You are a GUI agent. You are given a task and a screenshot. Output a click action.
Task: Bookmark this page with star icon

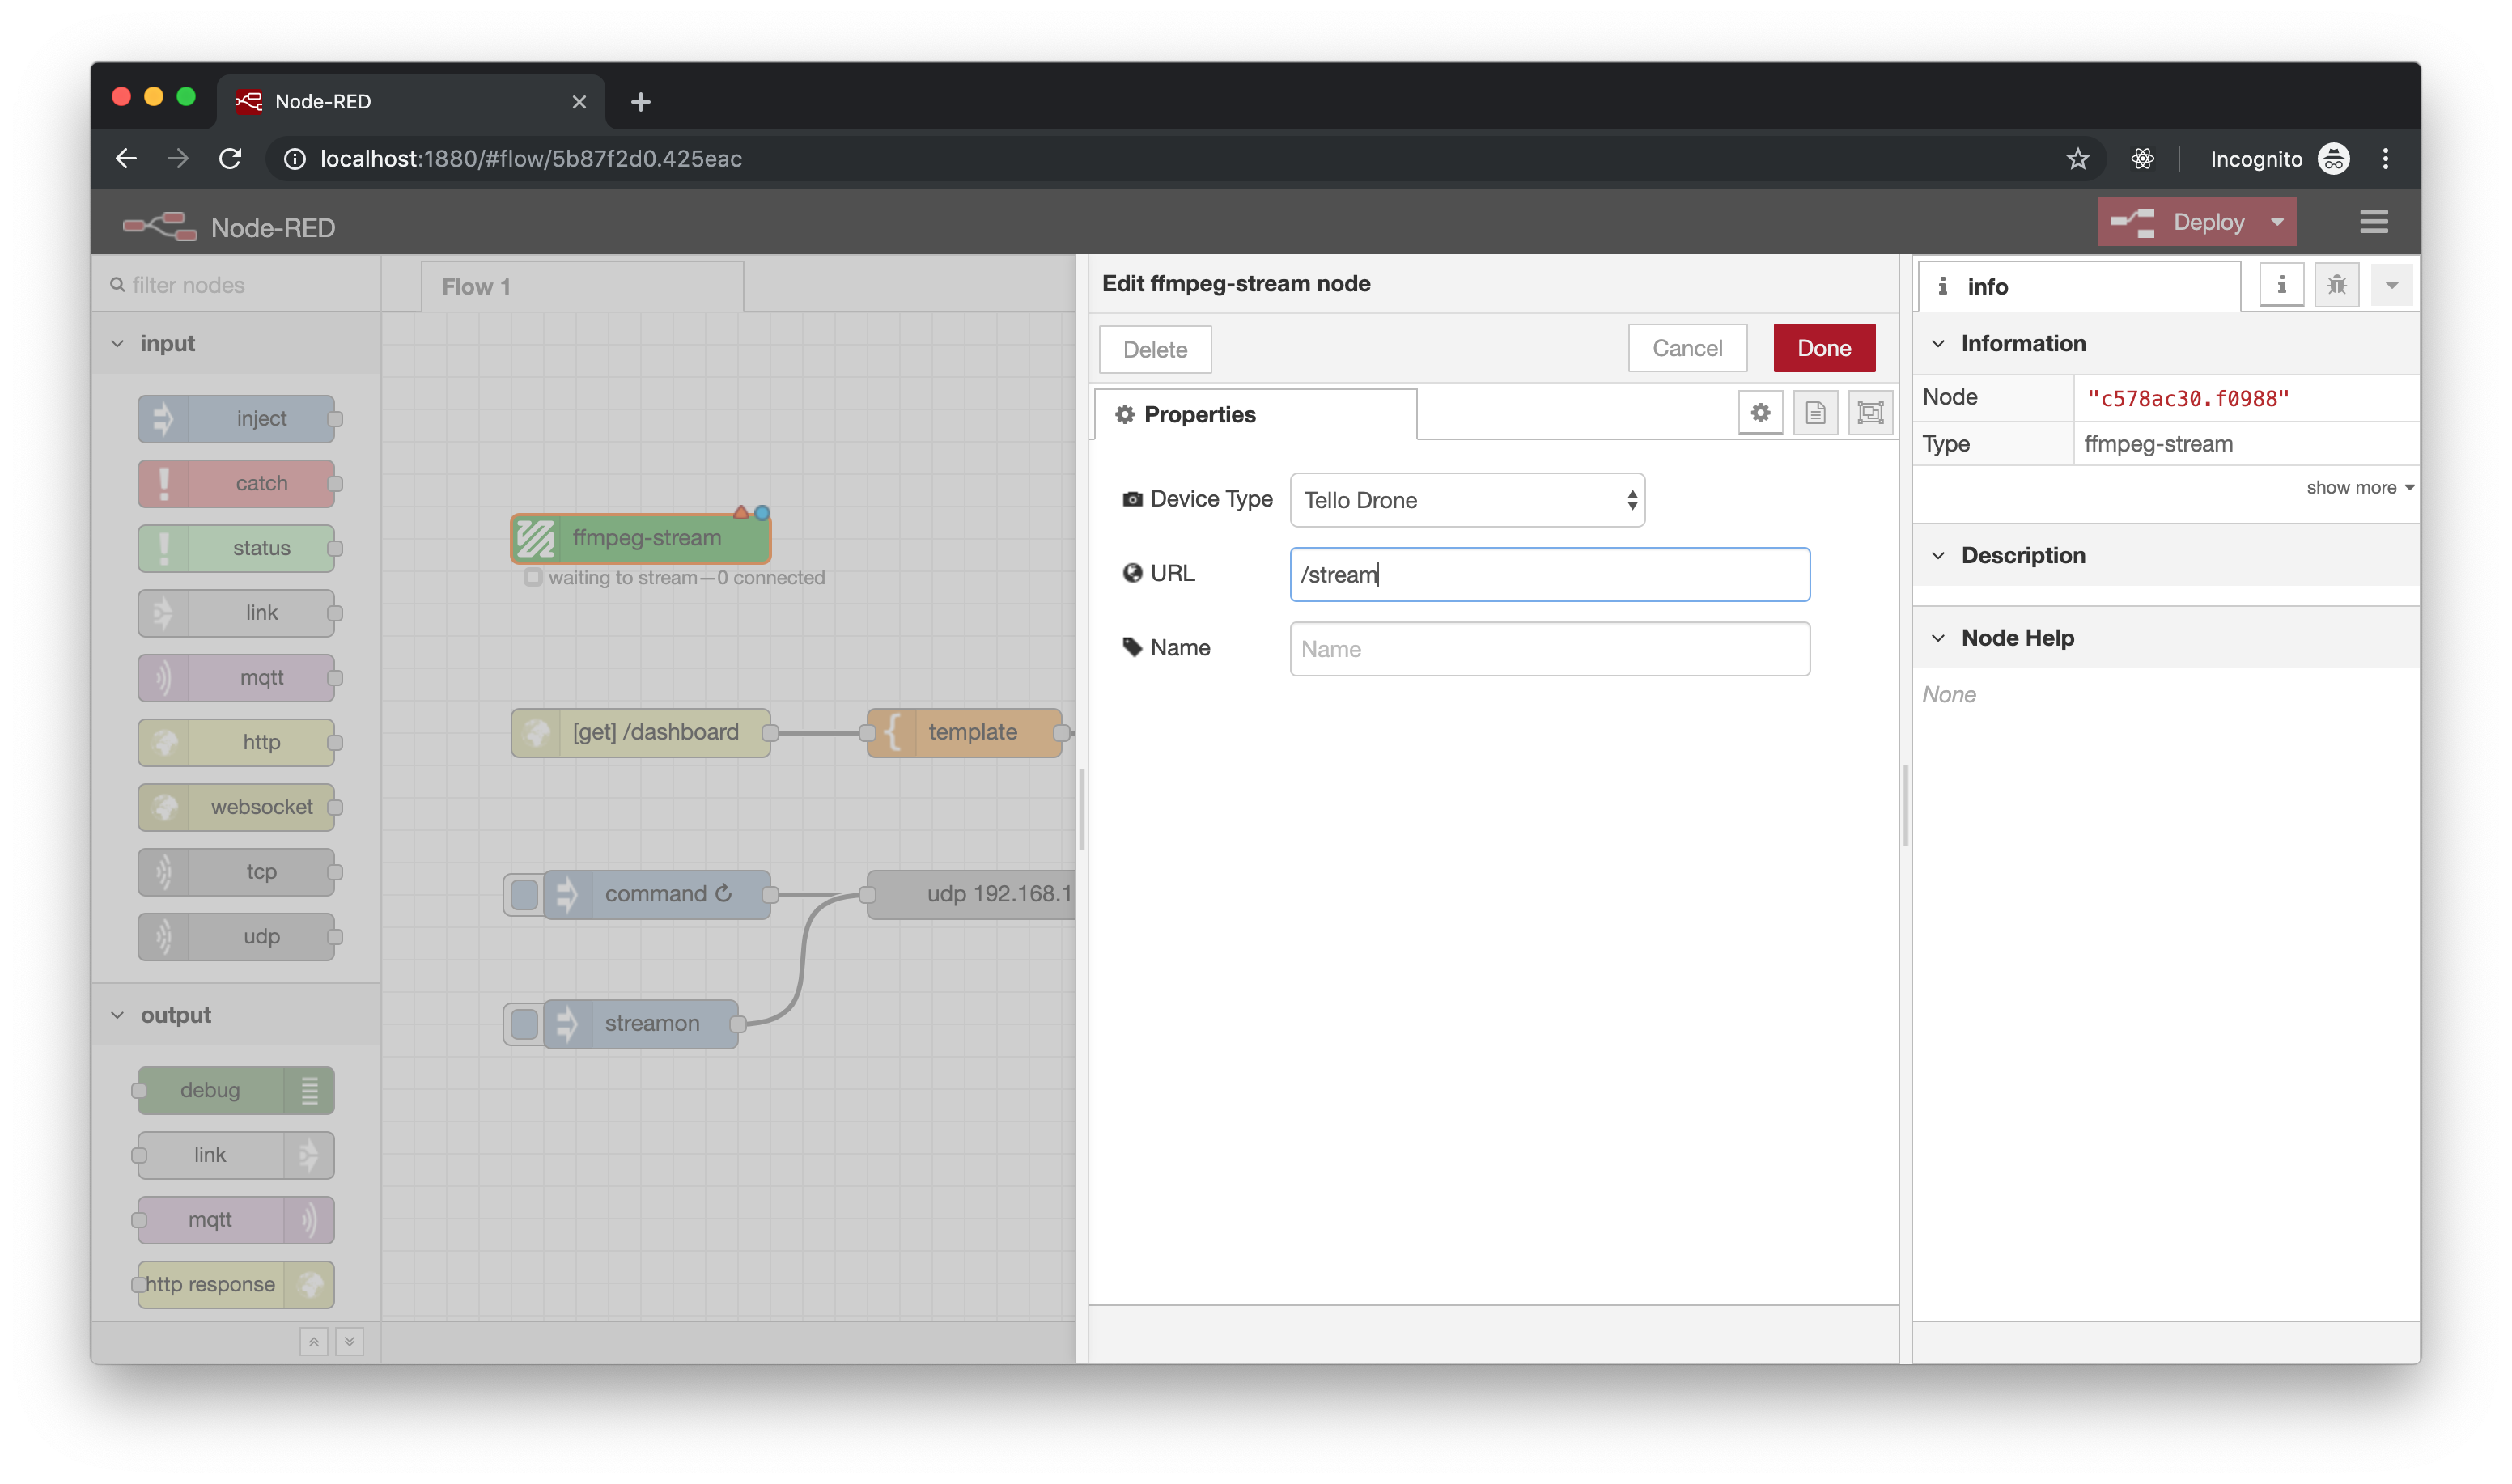(x=2077, y=159)
